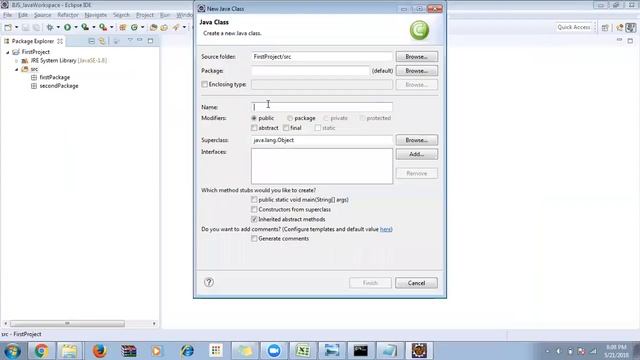Minimize the Package Explorer view

point(140,40)
